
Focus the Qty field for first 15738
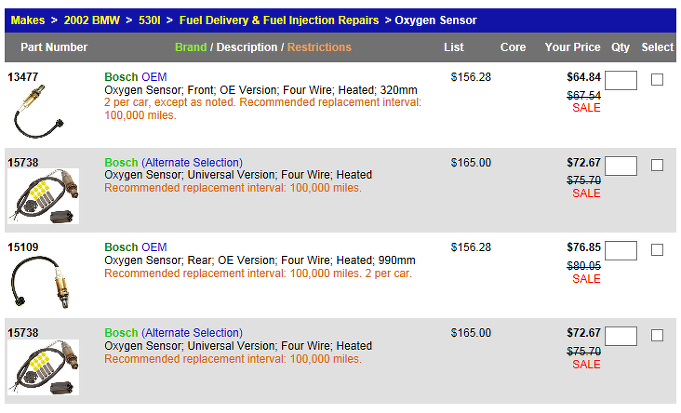[x=621, y=165]
